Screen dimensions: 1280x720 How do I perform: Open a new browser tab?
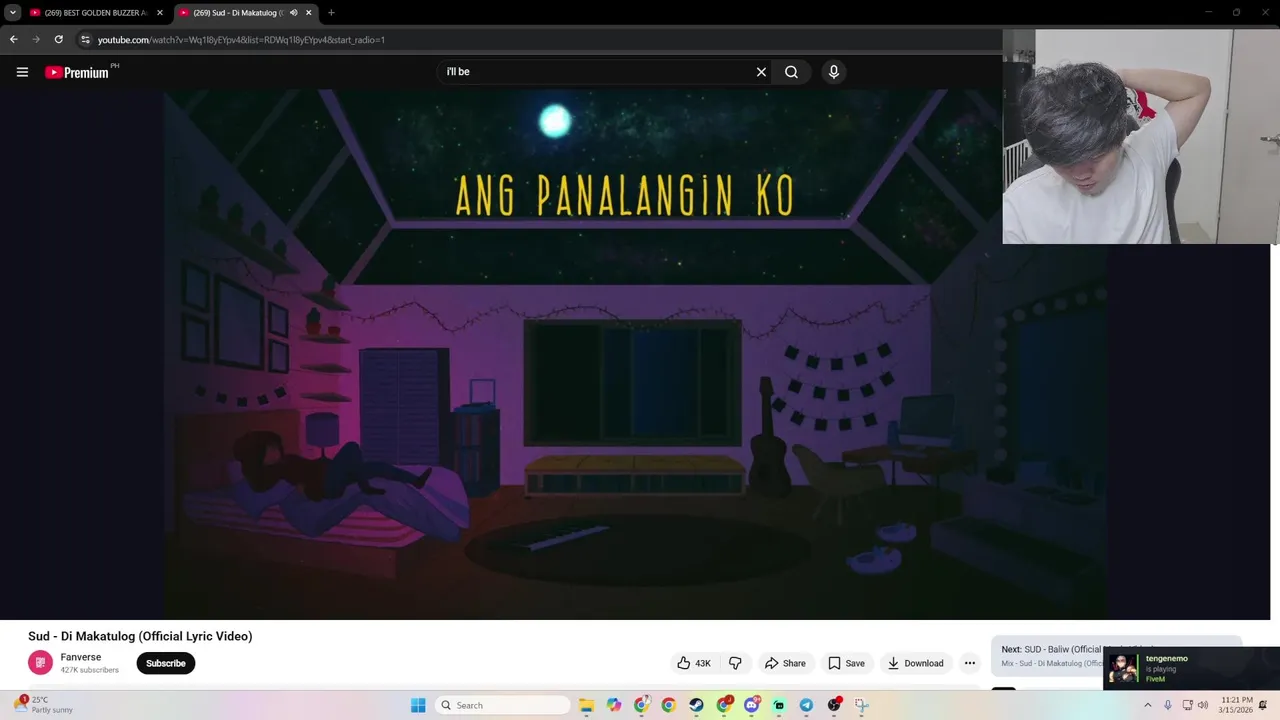tap(331, 13)
